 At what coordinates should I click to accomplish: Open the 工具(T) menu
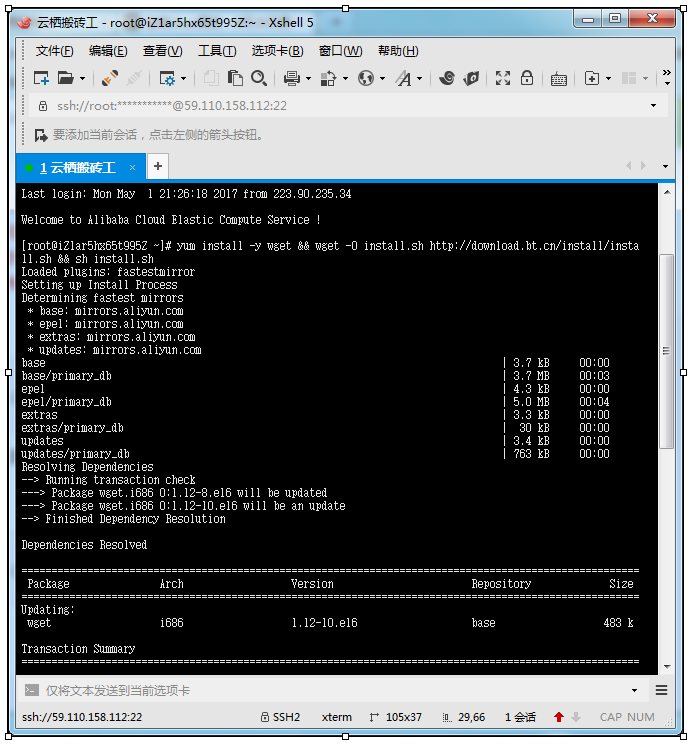click(217, 51)
